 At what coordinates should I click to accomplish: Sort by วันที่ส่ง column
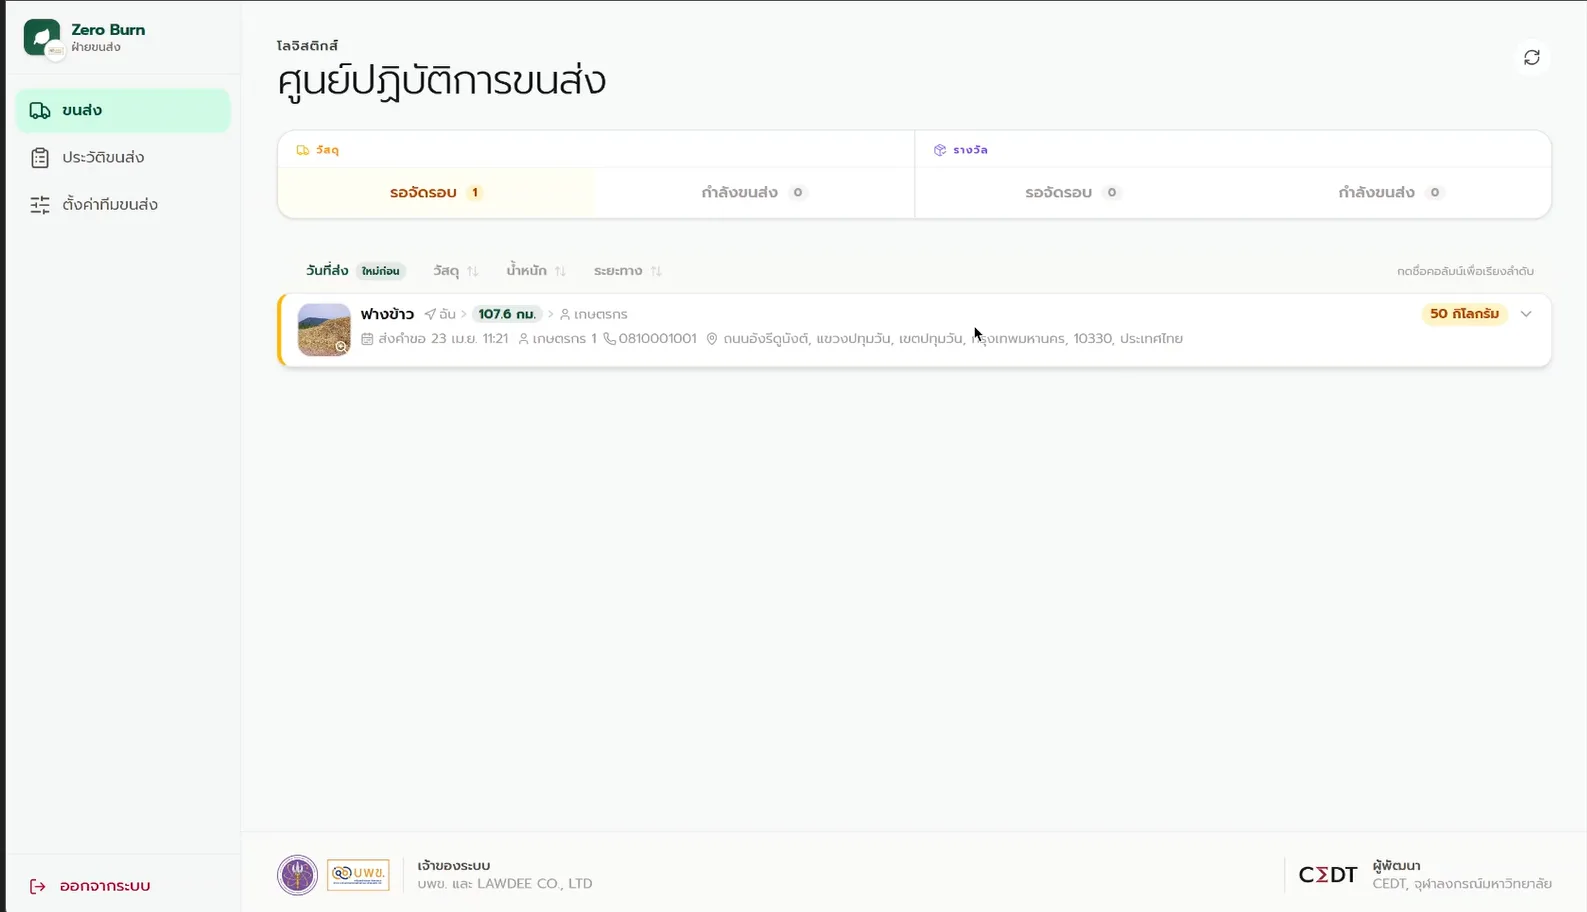327,271
